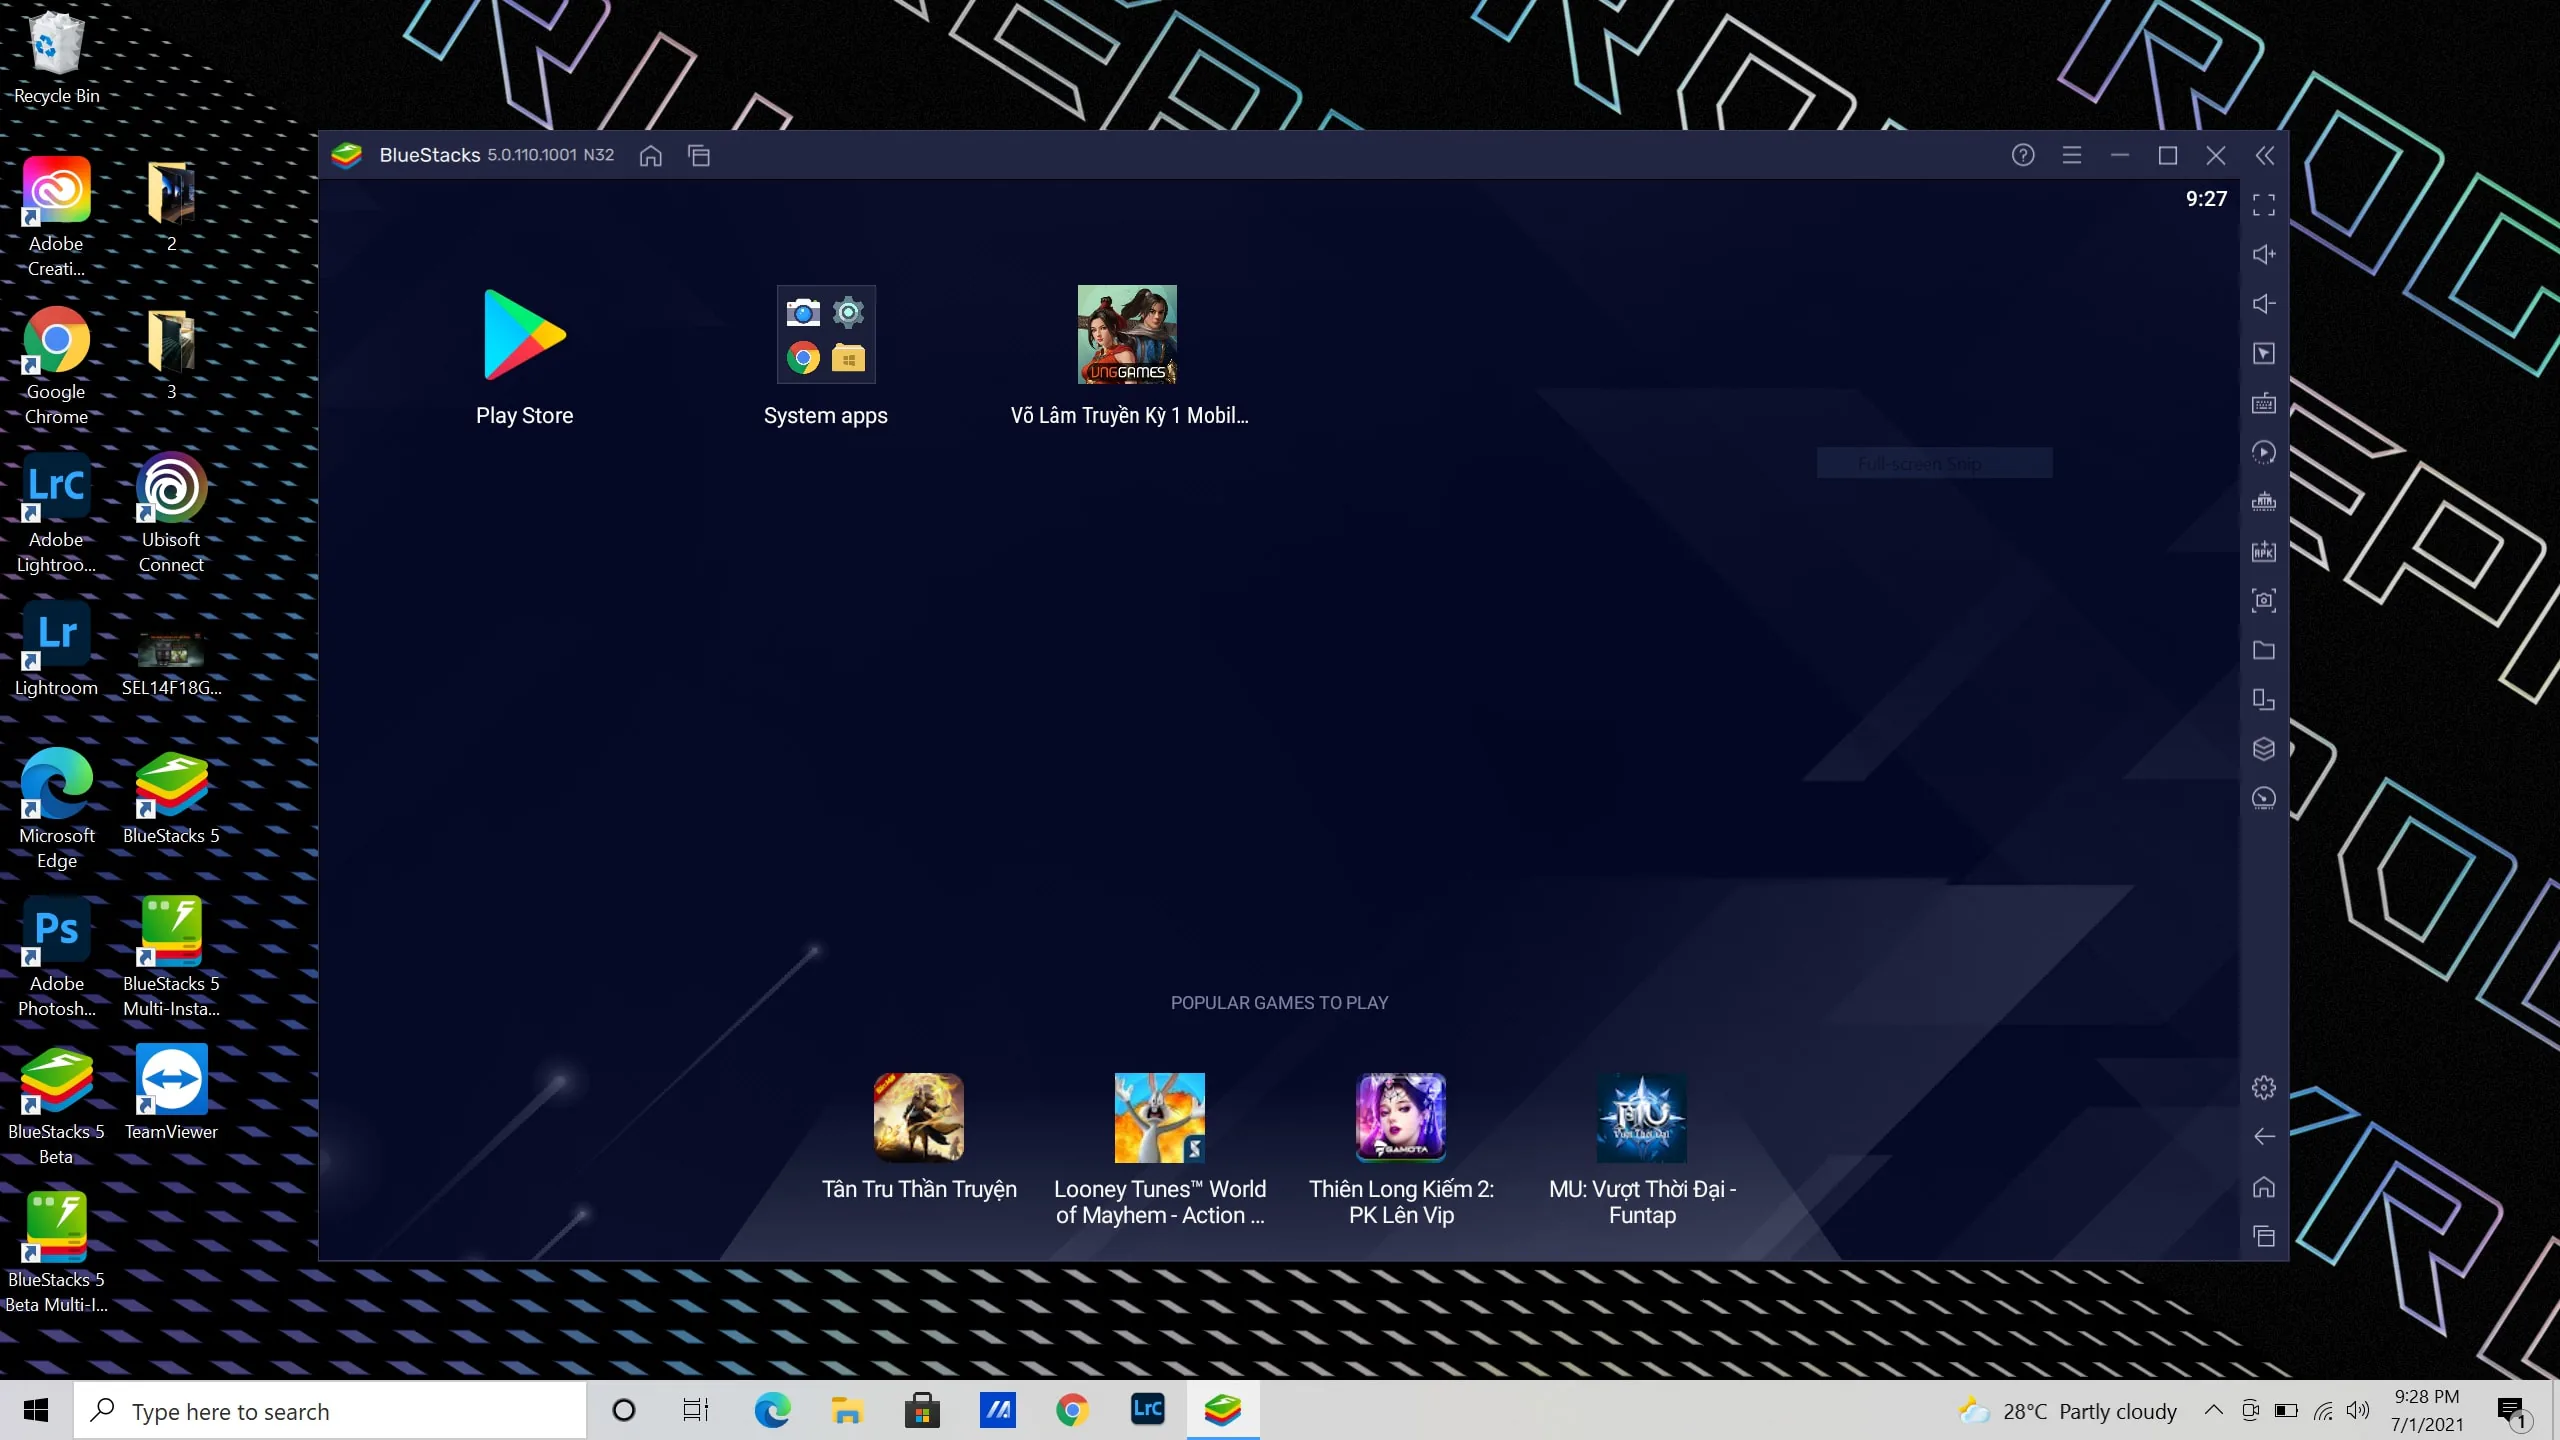This screenshot has width=2560, height=1440.
Task: Open Multi-instance manager sidebar icon
Action: click(2264, 749)
